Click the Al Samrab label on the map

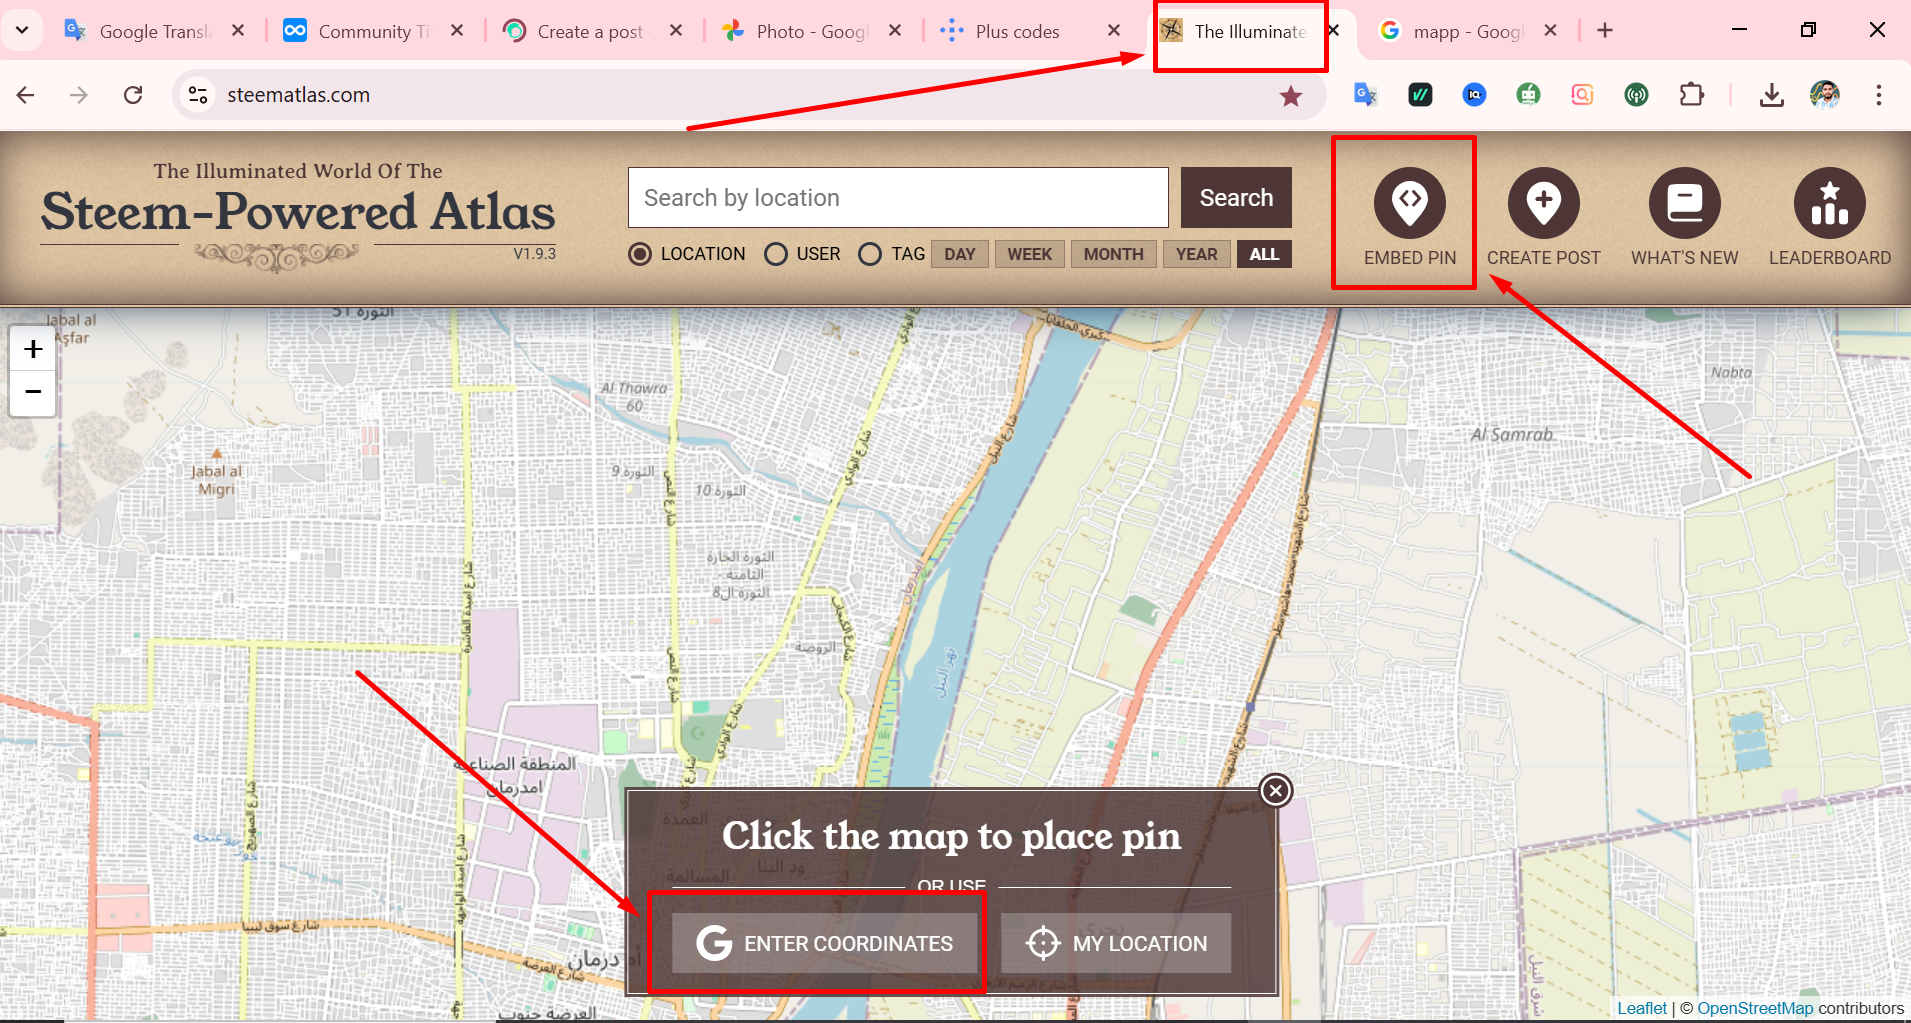[x=1512, y=435]
